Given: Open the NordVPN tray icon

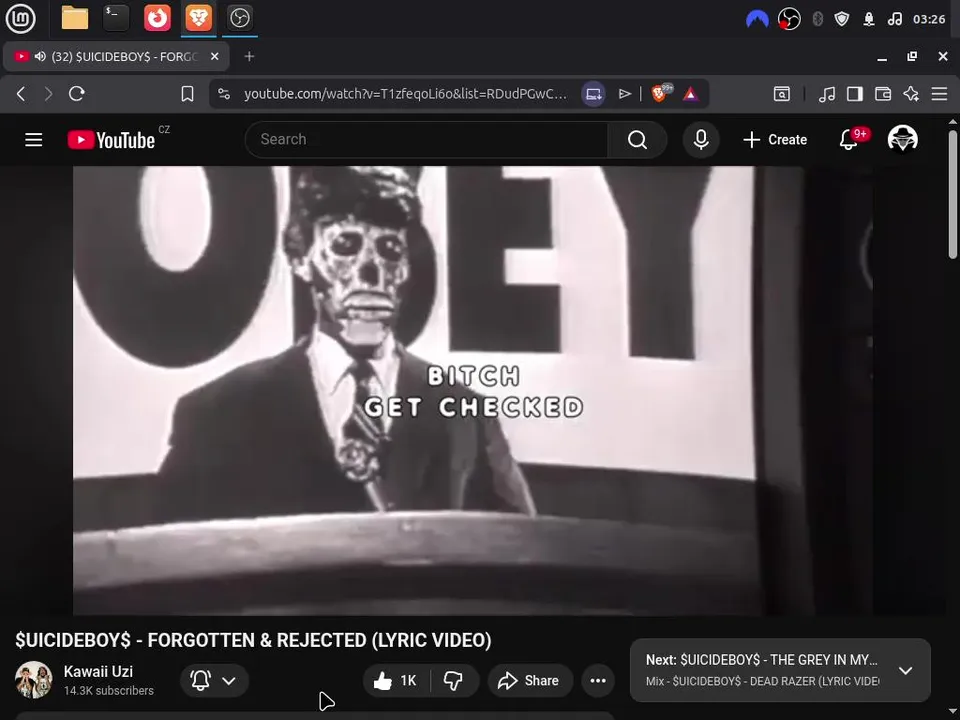Looking at the screenshot, I should click(757, 19).
